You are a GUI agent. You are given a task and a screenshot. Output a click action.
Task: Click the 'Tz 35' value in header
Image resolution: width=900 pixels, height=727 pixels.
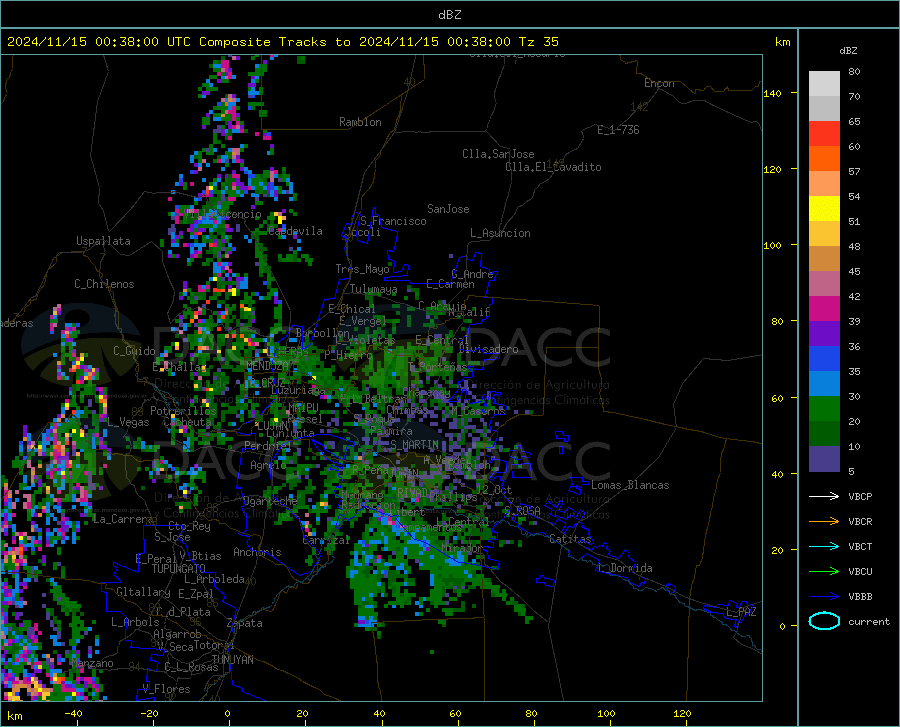click(538, 42)
